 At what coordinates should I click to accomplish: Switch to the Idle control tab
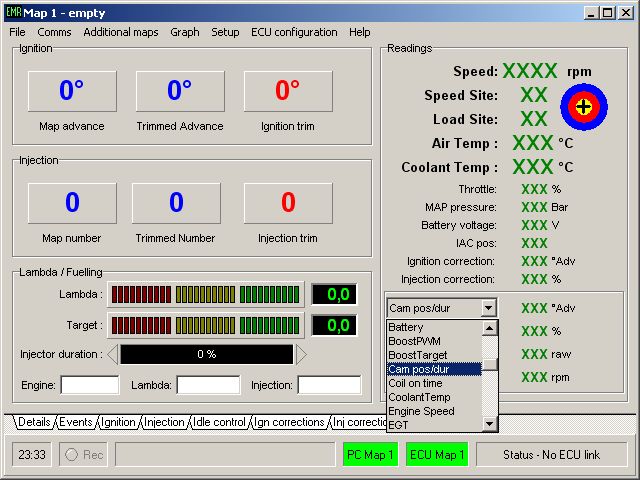click(x=218, y=423)
